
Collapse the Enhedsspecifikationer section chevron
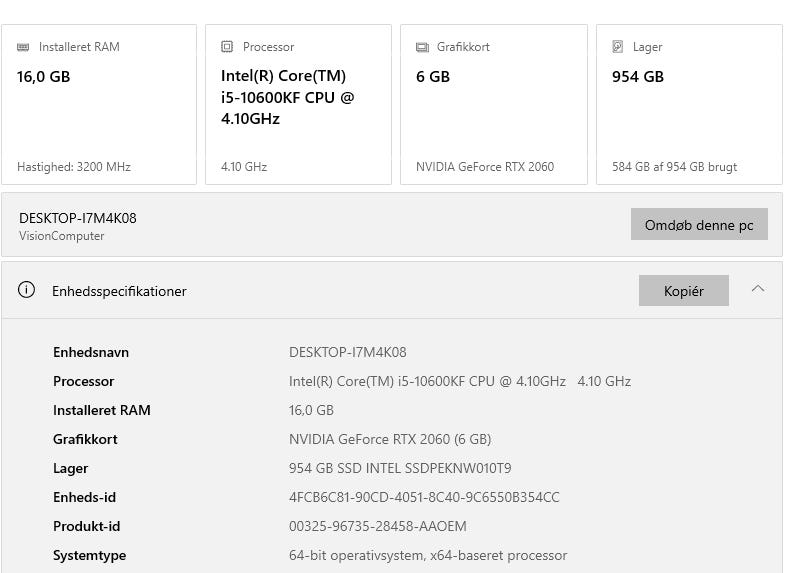point(758,289)
